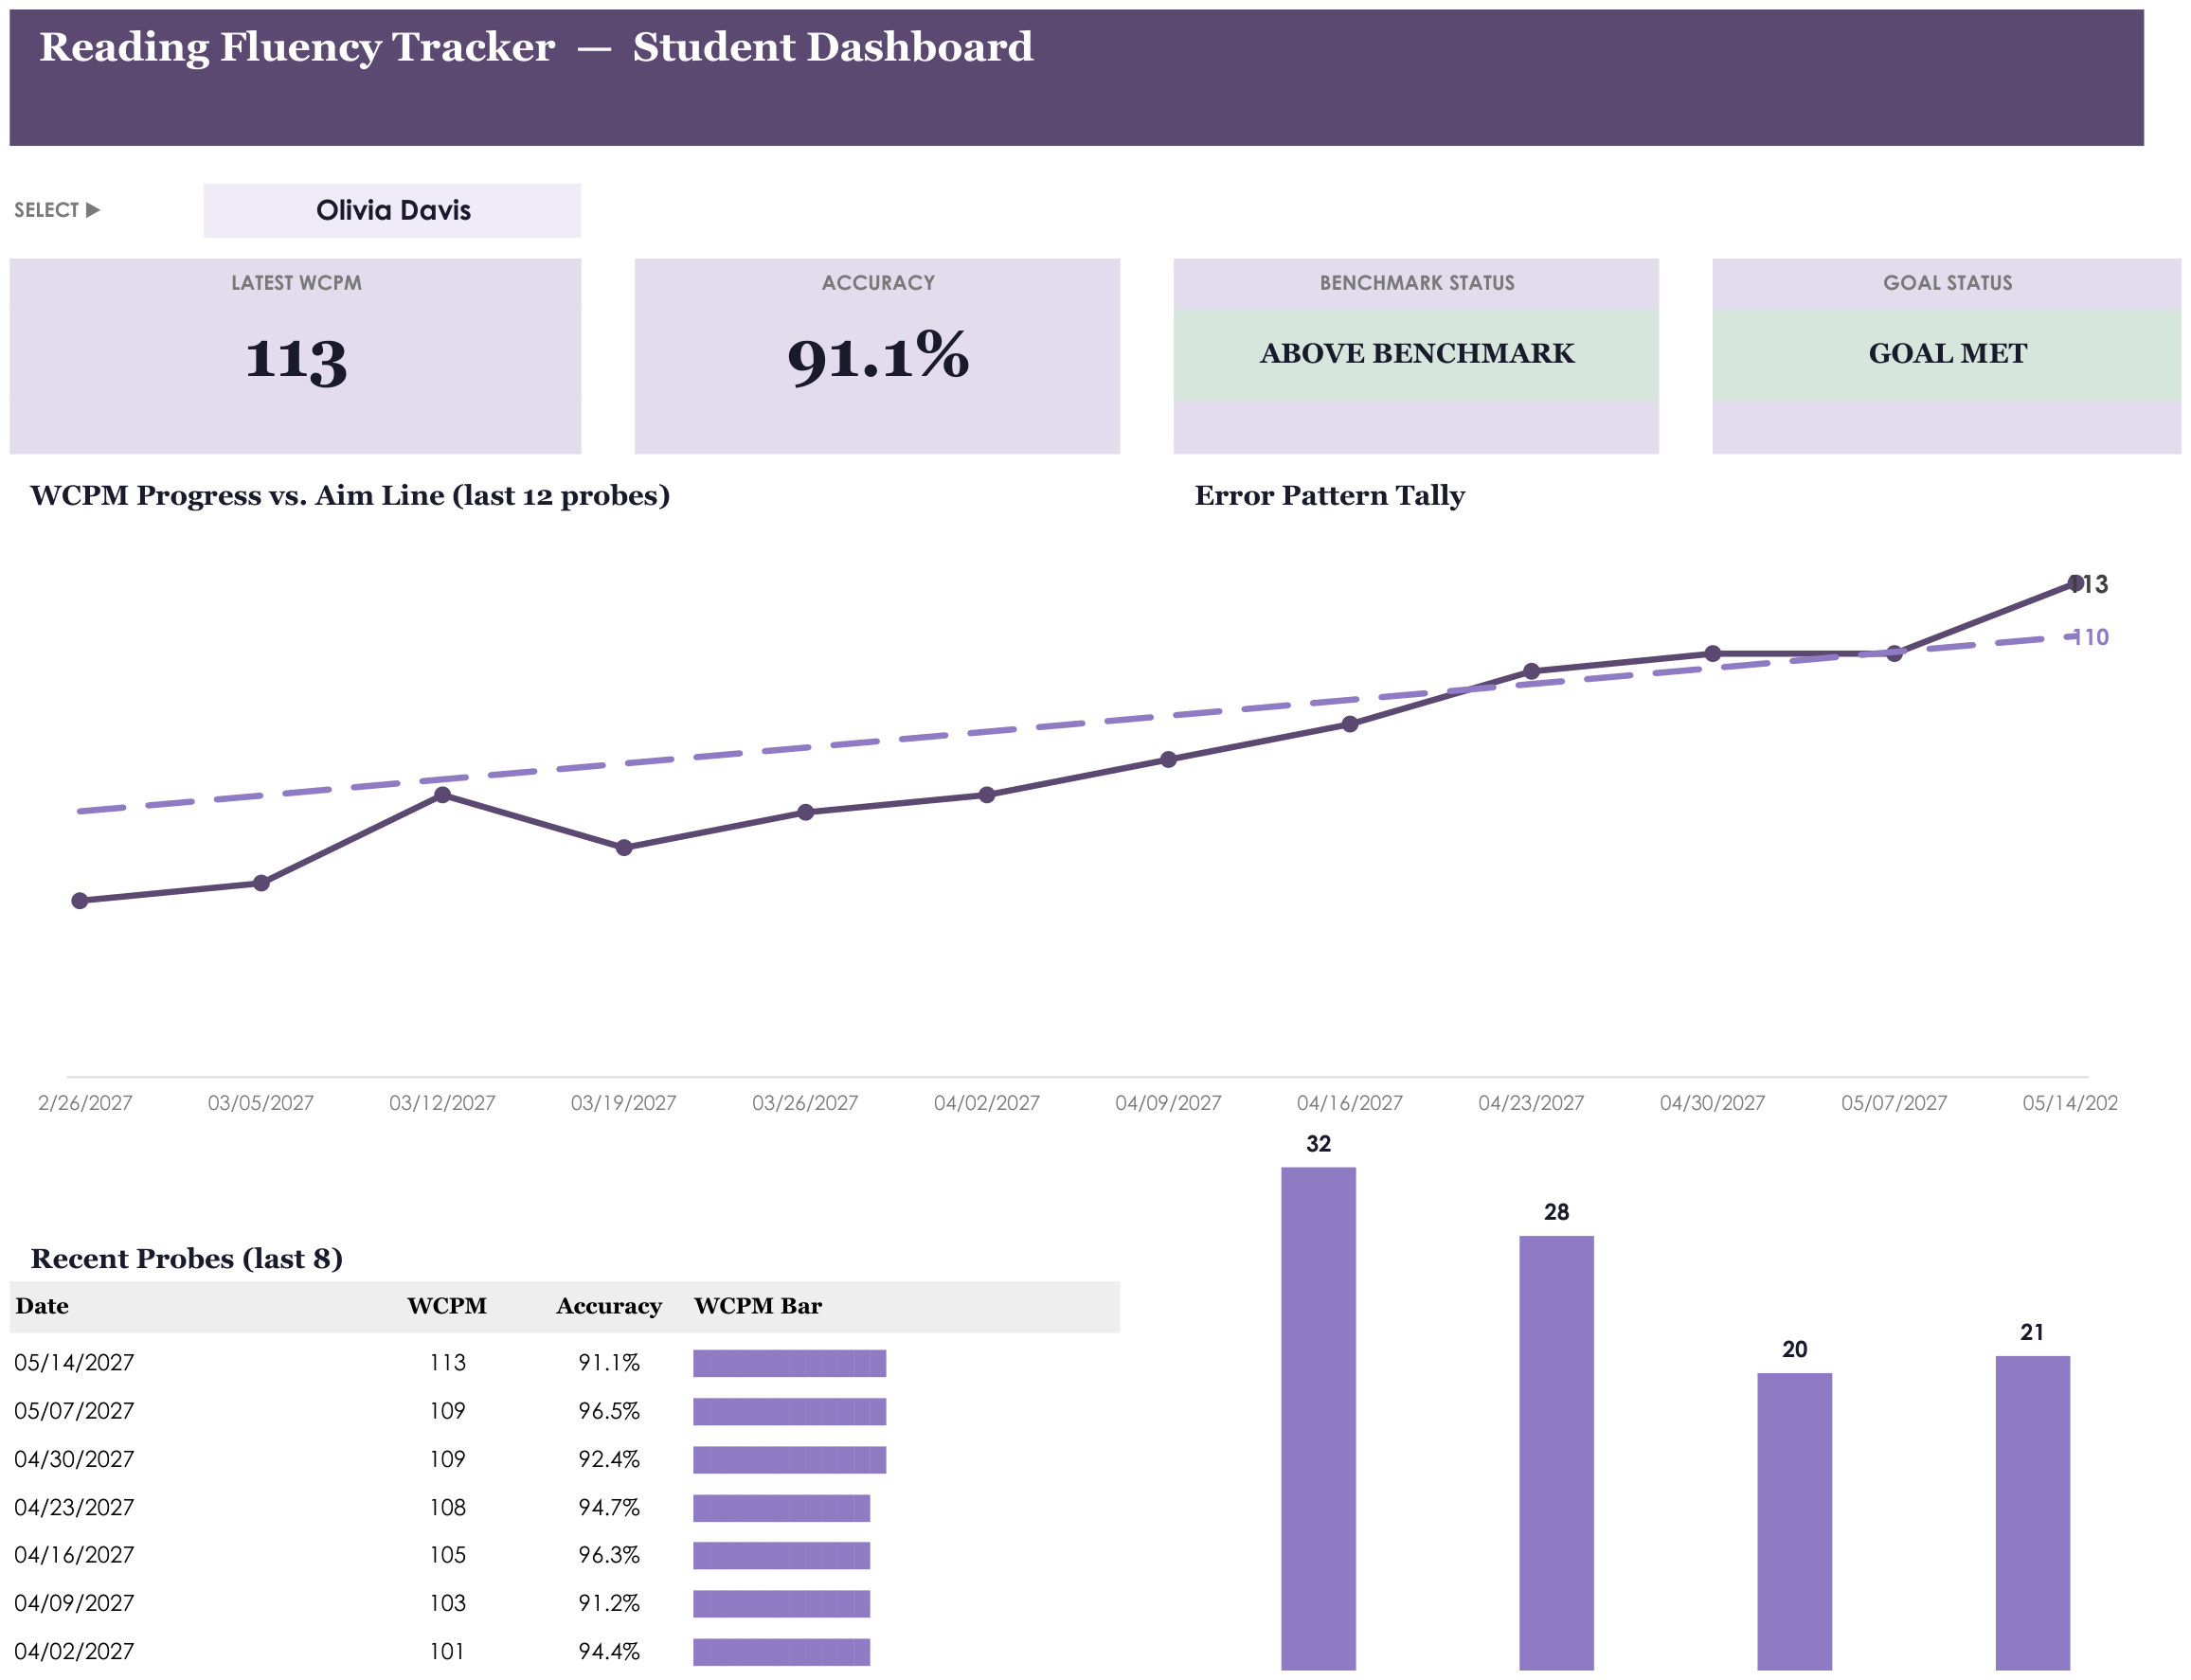The width and height of the screenshot is (2191, 1680).
Task: Click the 92.4% accuracy cell
Action: pos(609,1459)
